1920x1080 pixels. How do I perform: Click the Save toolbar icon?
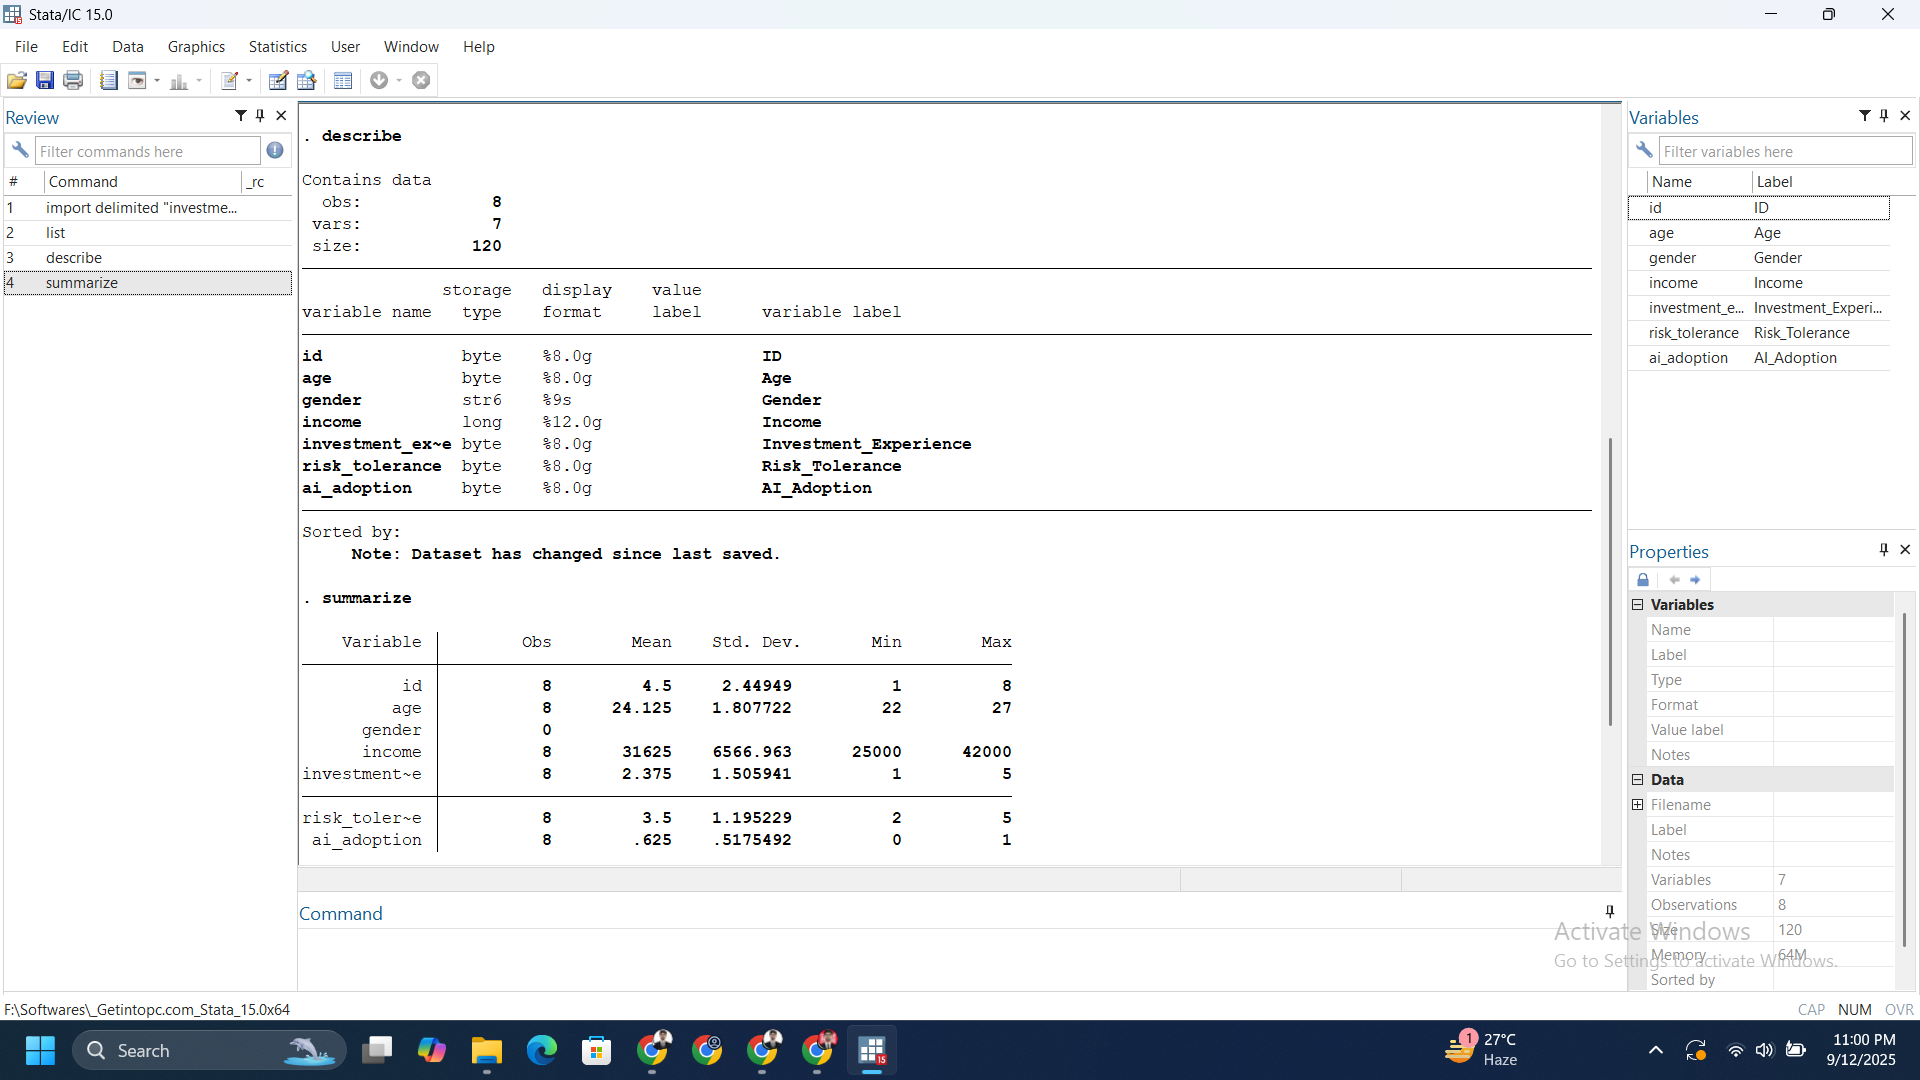tap(45, 81)
